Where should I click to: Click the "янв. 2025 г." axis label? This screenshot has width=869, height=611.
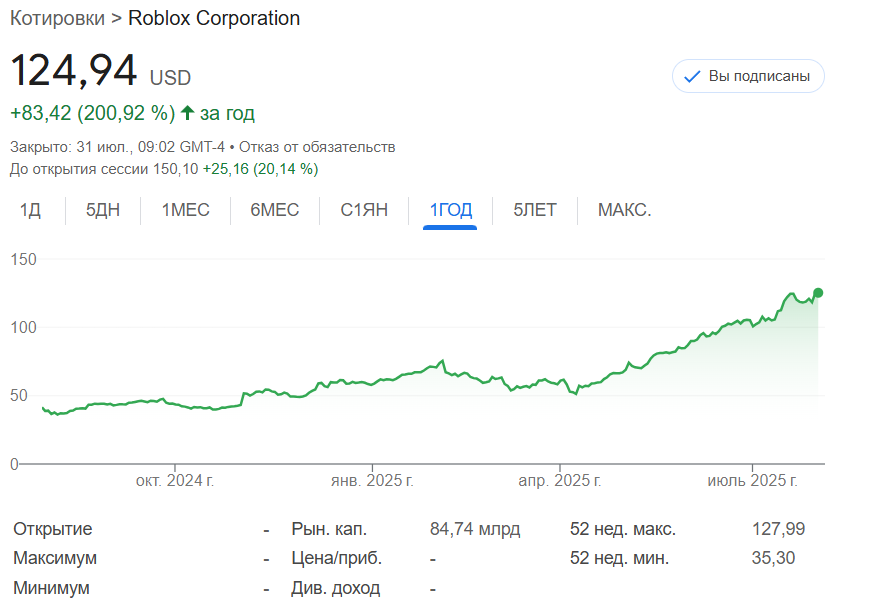372,480
